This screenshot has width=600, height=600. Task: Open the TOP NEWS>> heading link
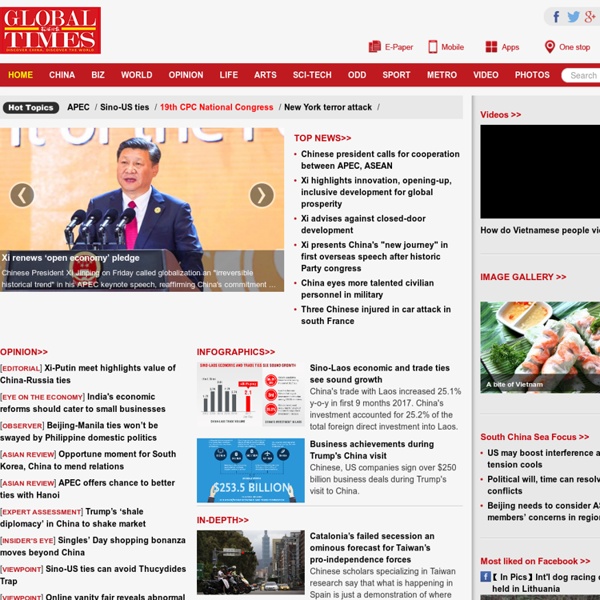tap(323, 138)
